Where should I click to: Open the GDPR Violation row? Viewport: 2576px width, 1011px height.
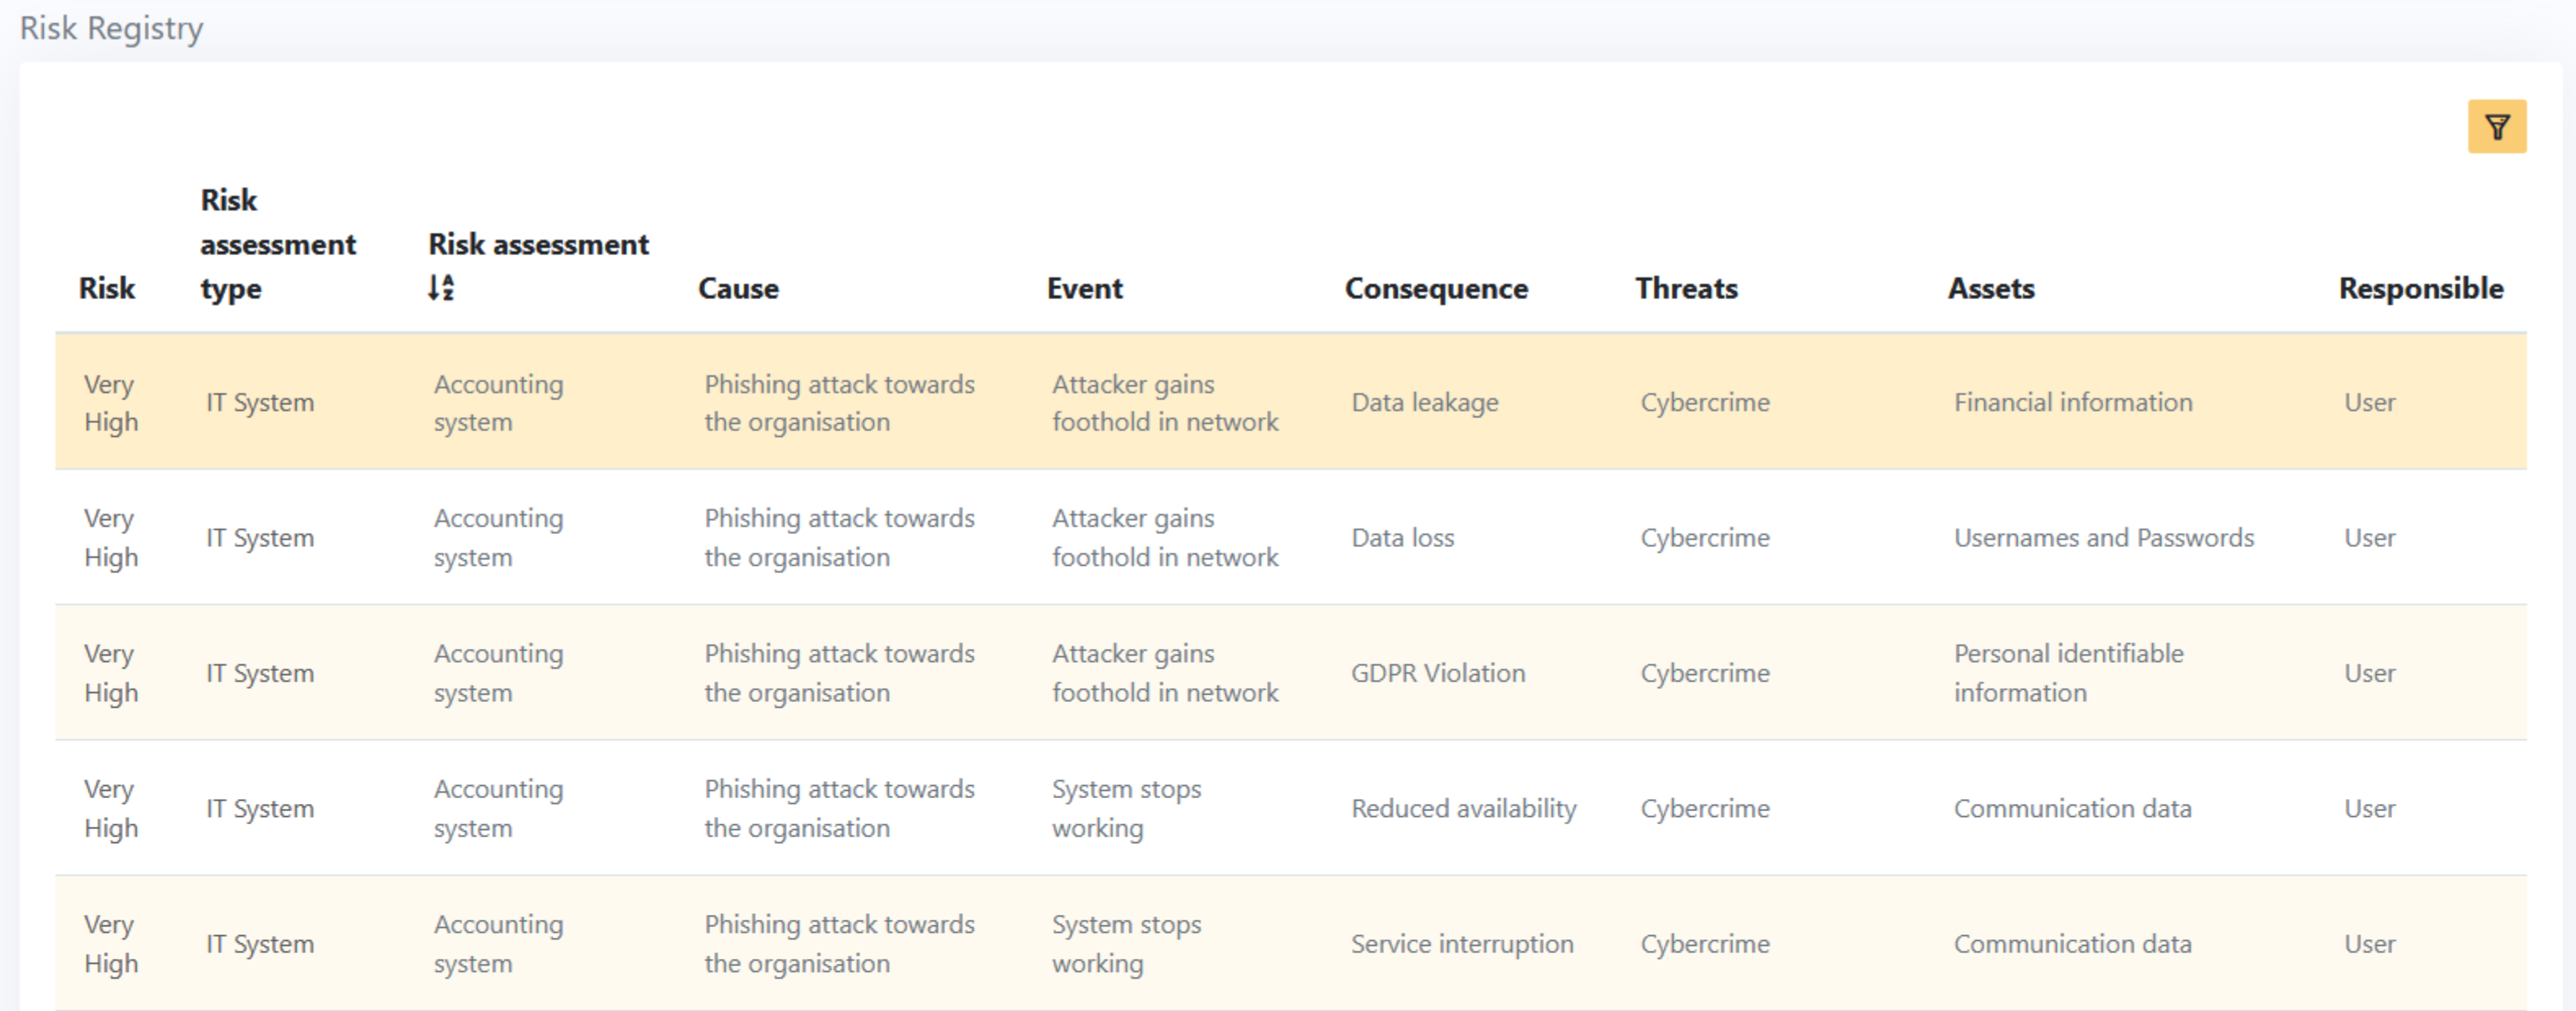[x=1438, y=673]
